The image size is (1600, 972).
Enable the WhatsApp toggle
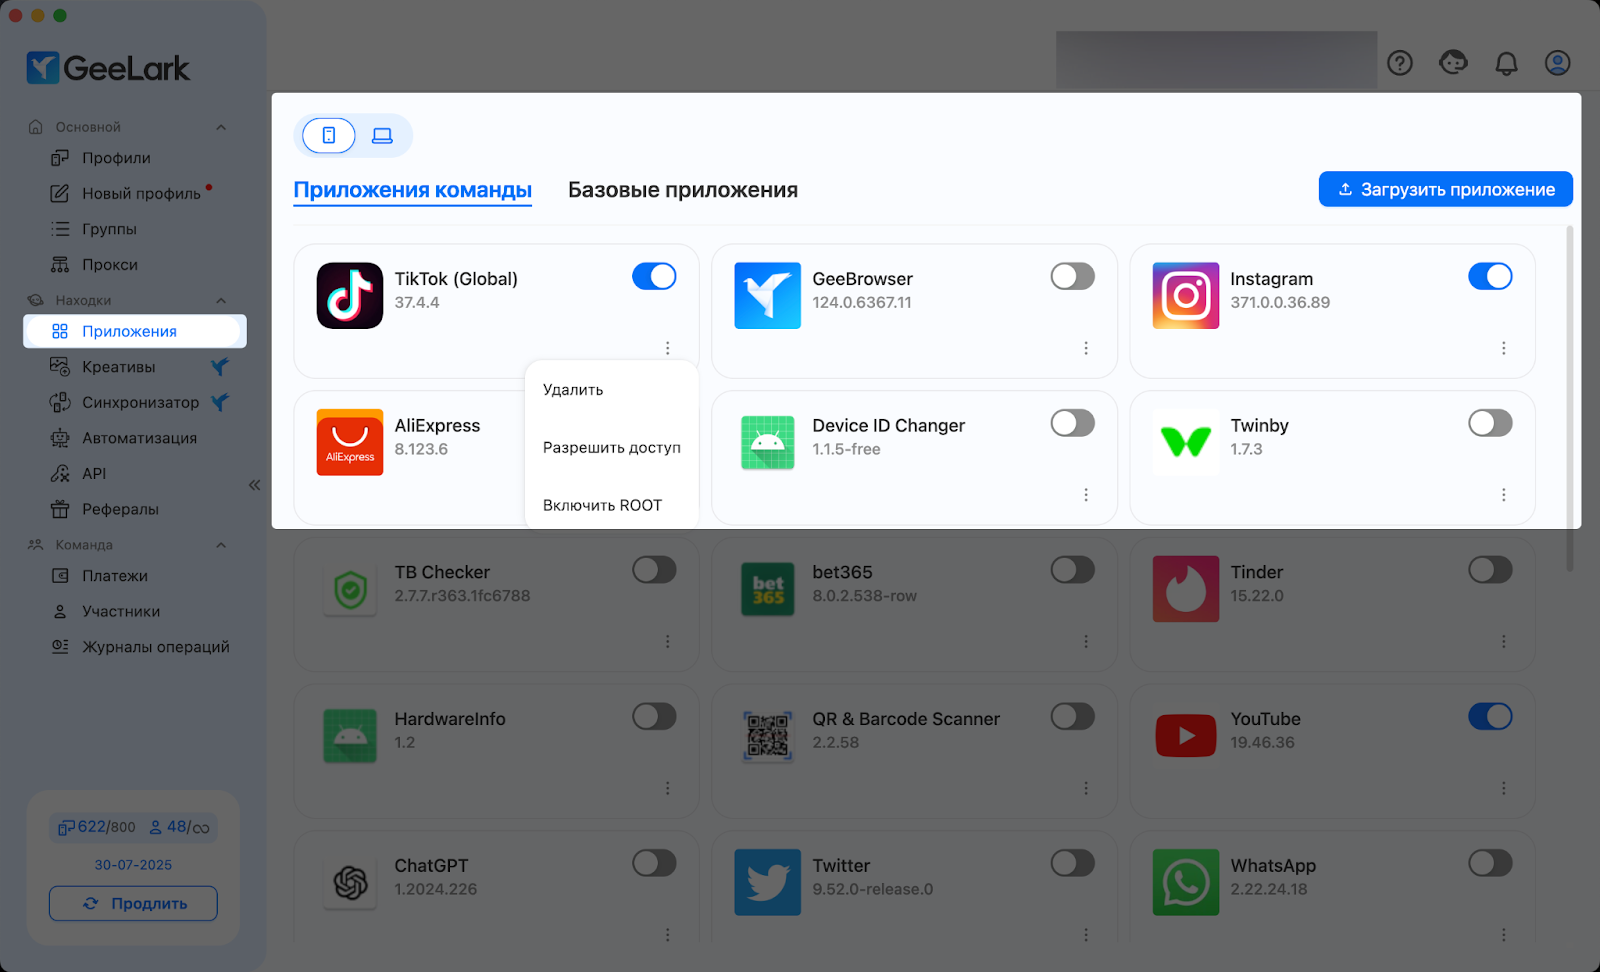[1490, 863]
